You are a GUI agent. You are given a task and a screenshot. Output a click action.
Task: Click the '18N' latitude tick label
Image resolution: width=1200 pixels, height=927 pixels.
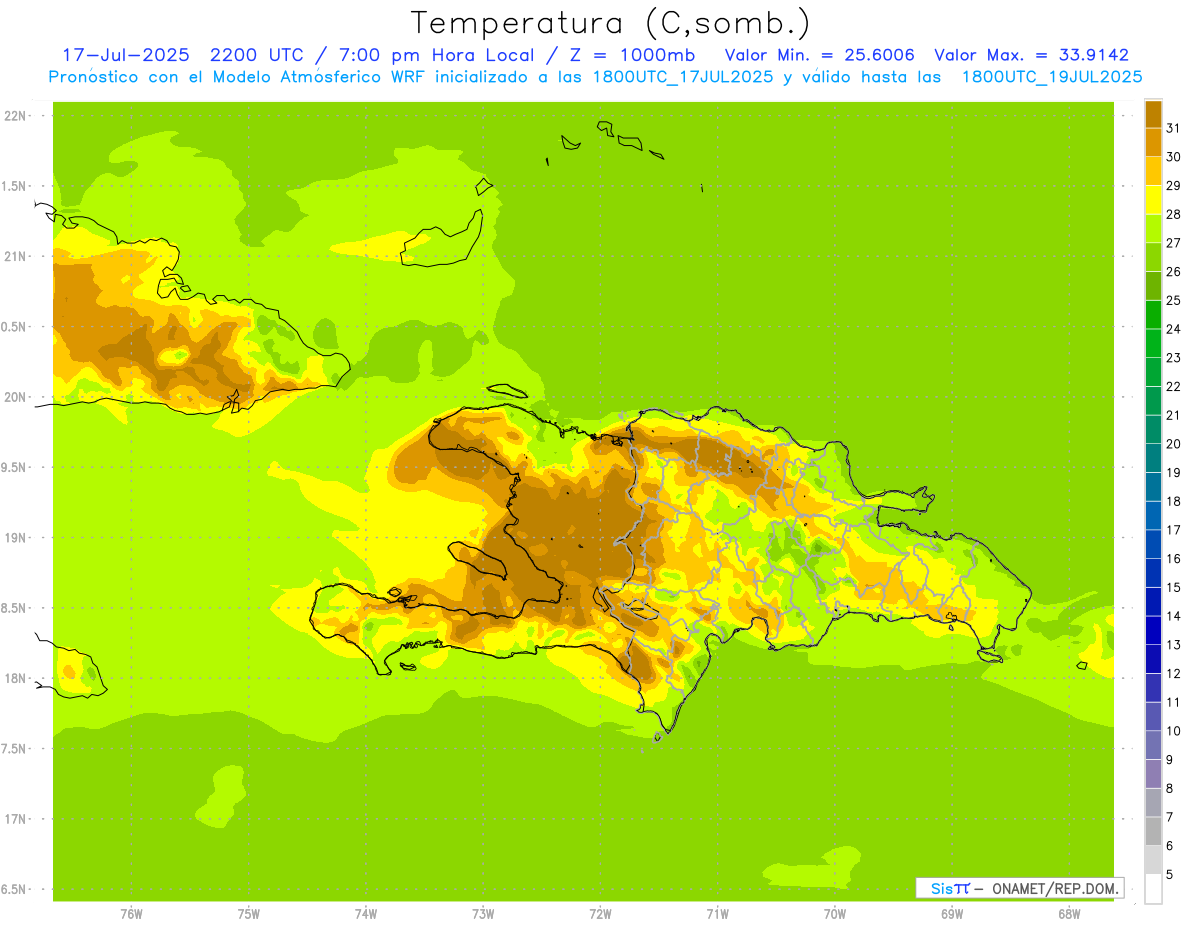click(x=15, y=678)
